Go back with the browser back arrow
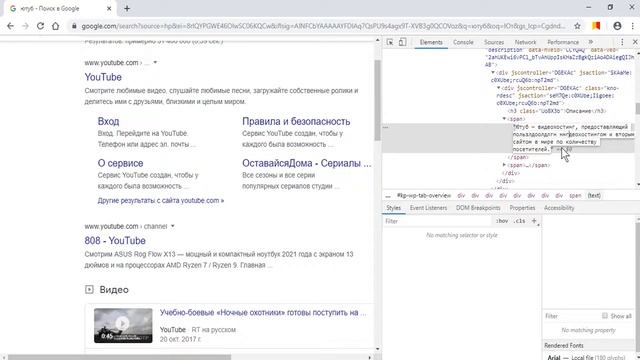This screenshot has width=640, height=360. point(10,26)
